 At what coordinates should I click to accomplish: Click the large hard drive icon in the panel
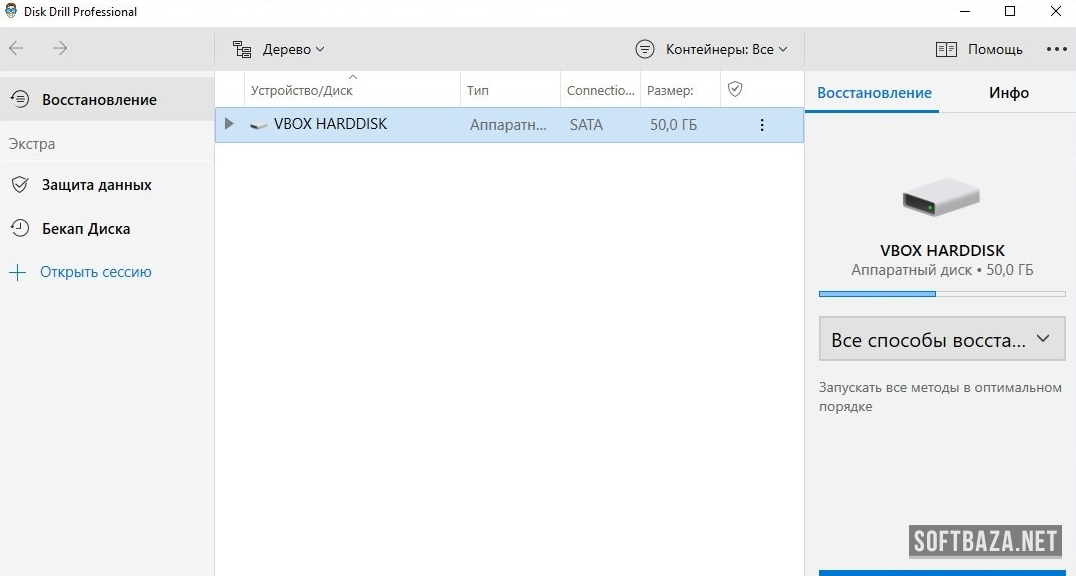[x=941, y=198]
